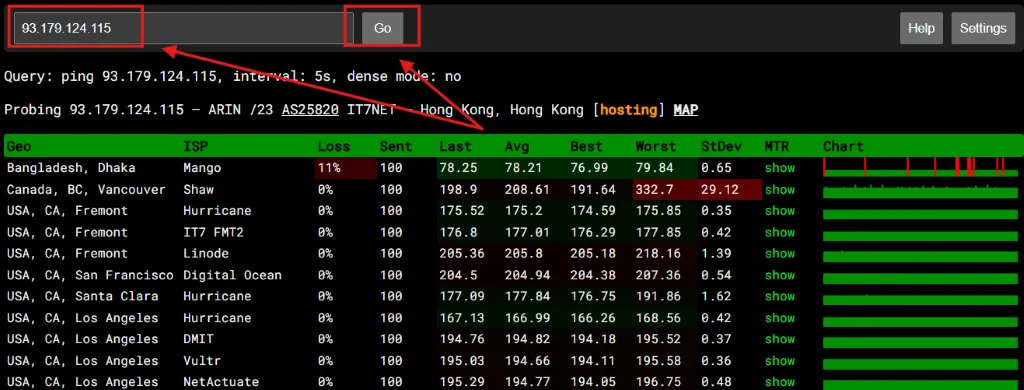Show MTR for San Francisco Digital Ocean
Image resolution: width=1024 pixels, height=390 pixels.
pos(780,275)
